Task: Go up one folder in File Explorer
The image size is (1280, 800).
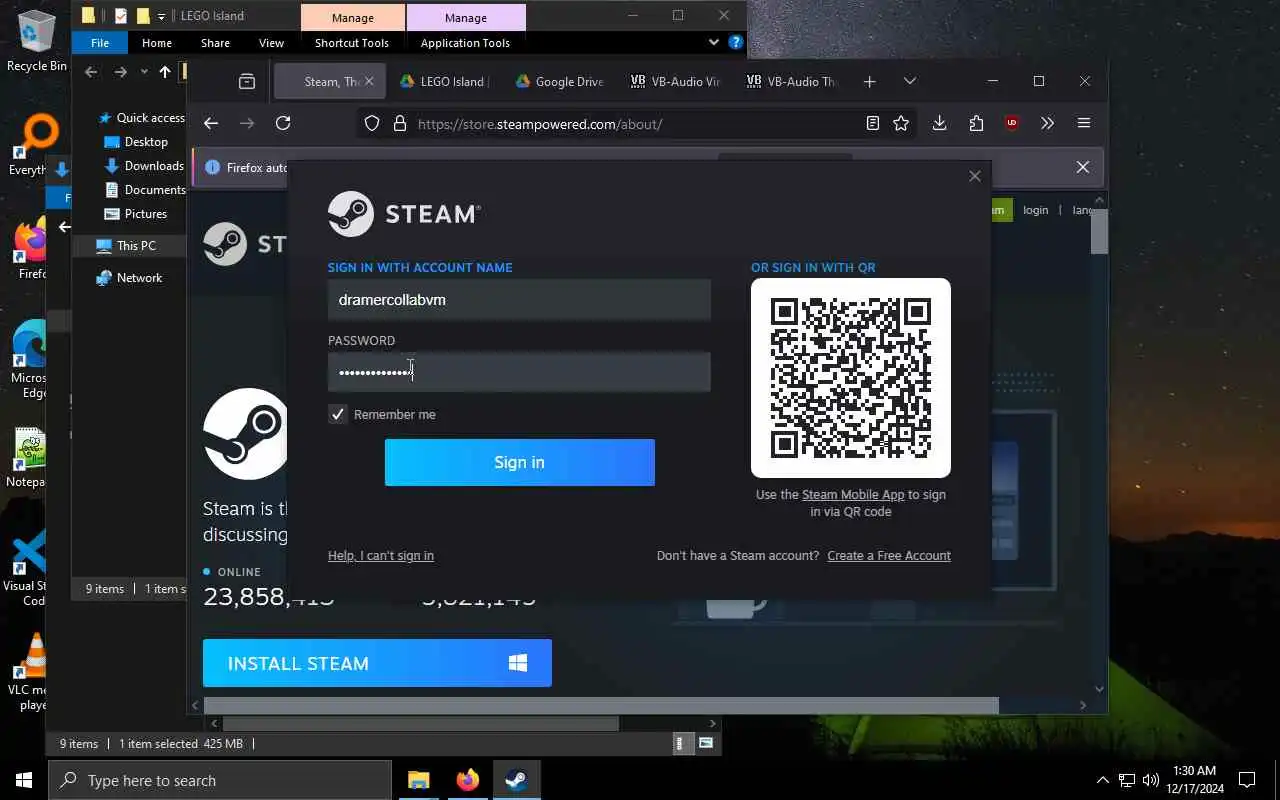Action: tap(165, 72)
